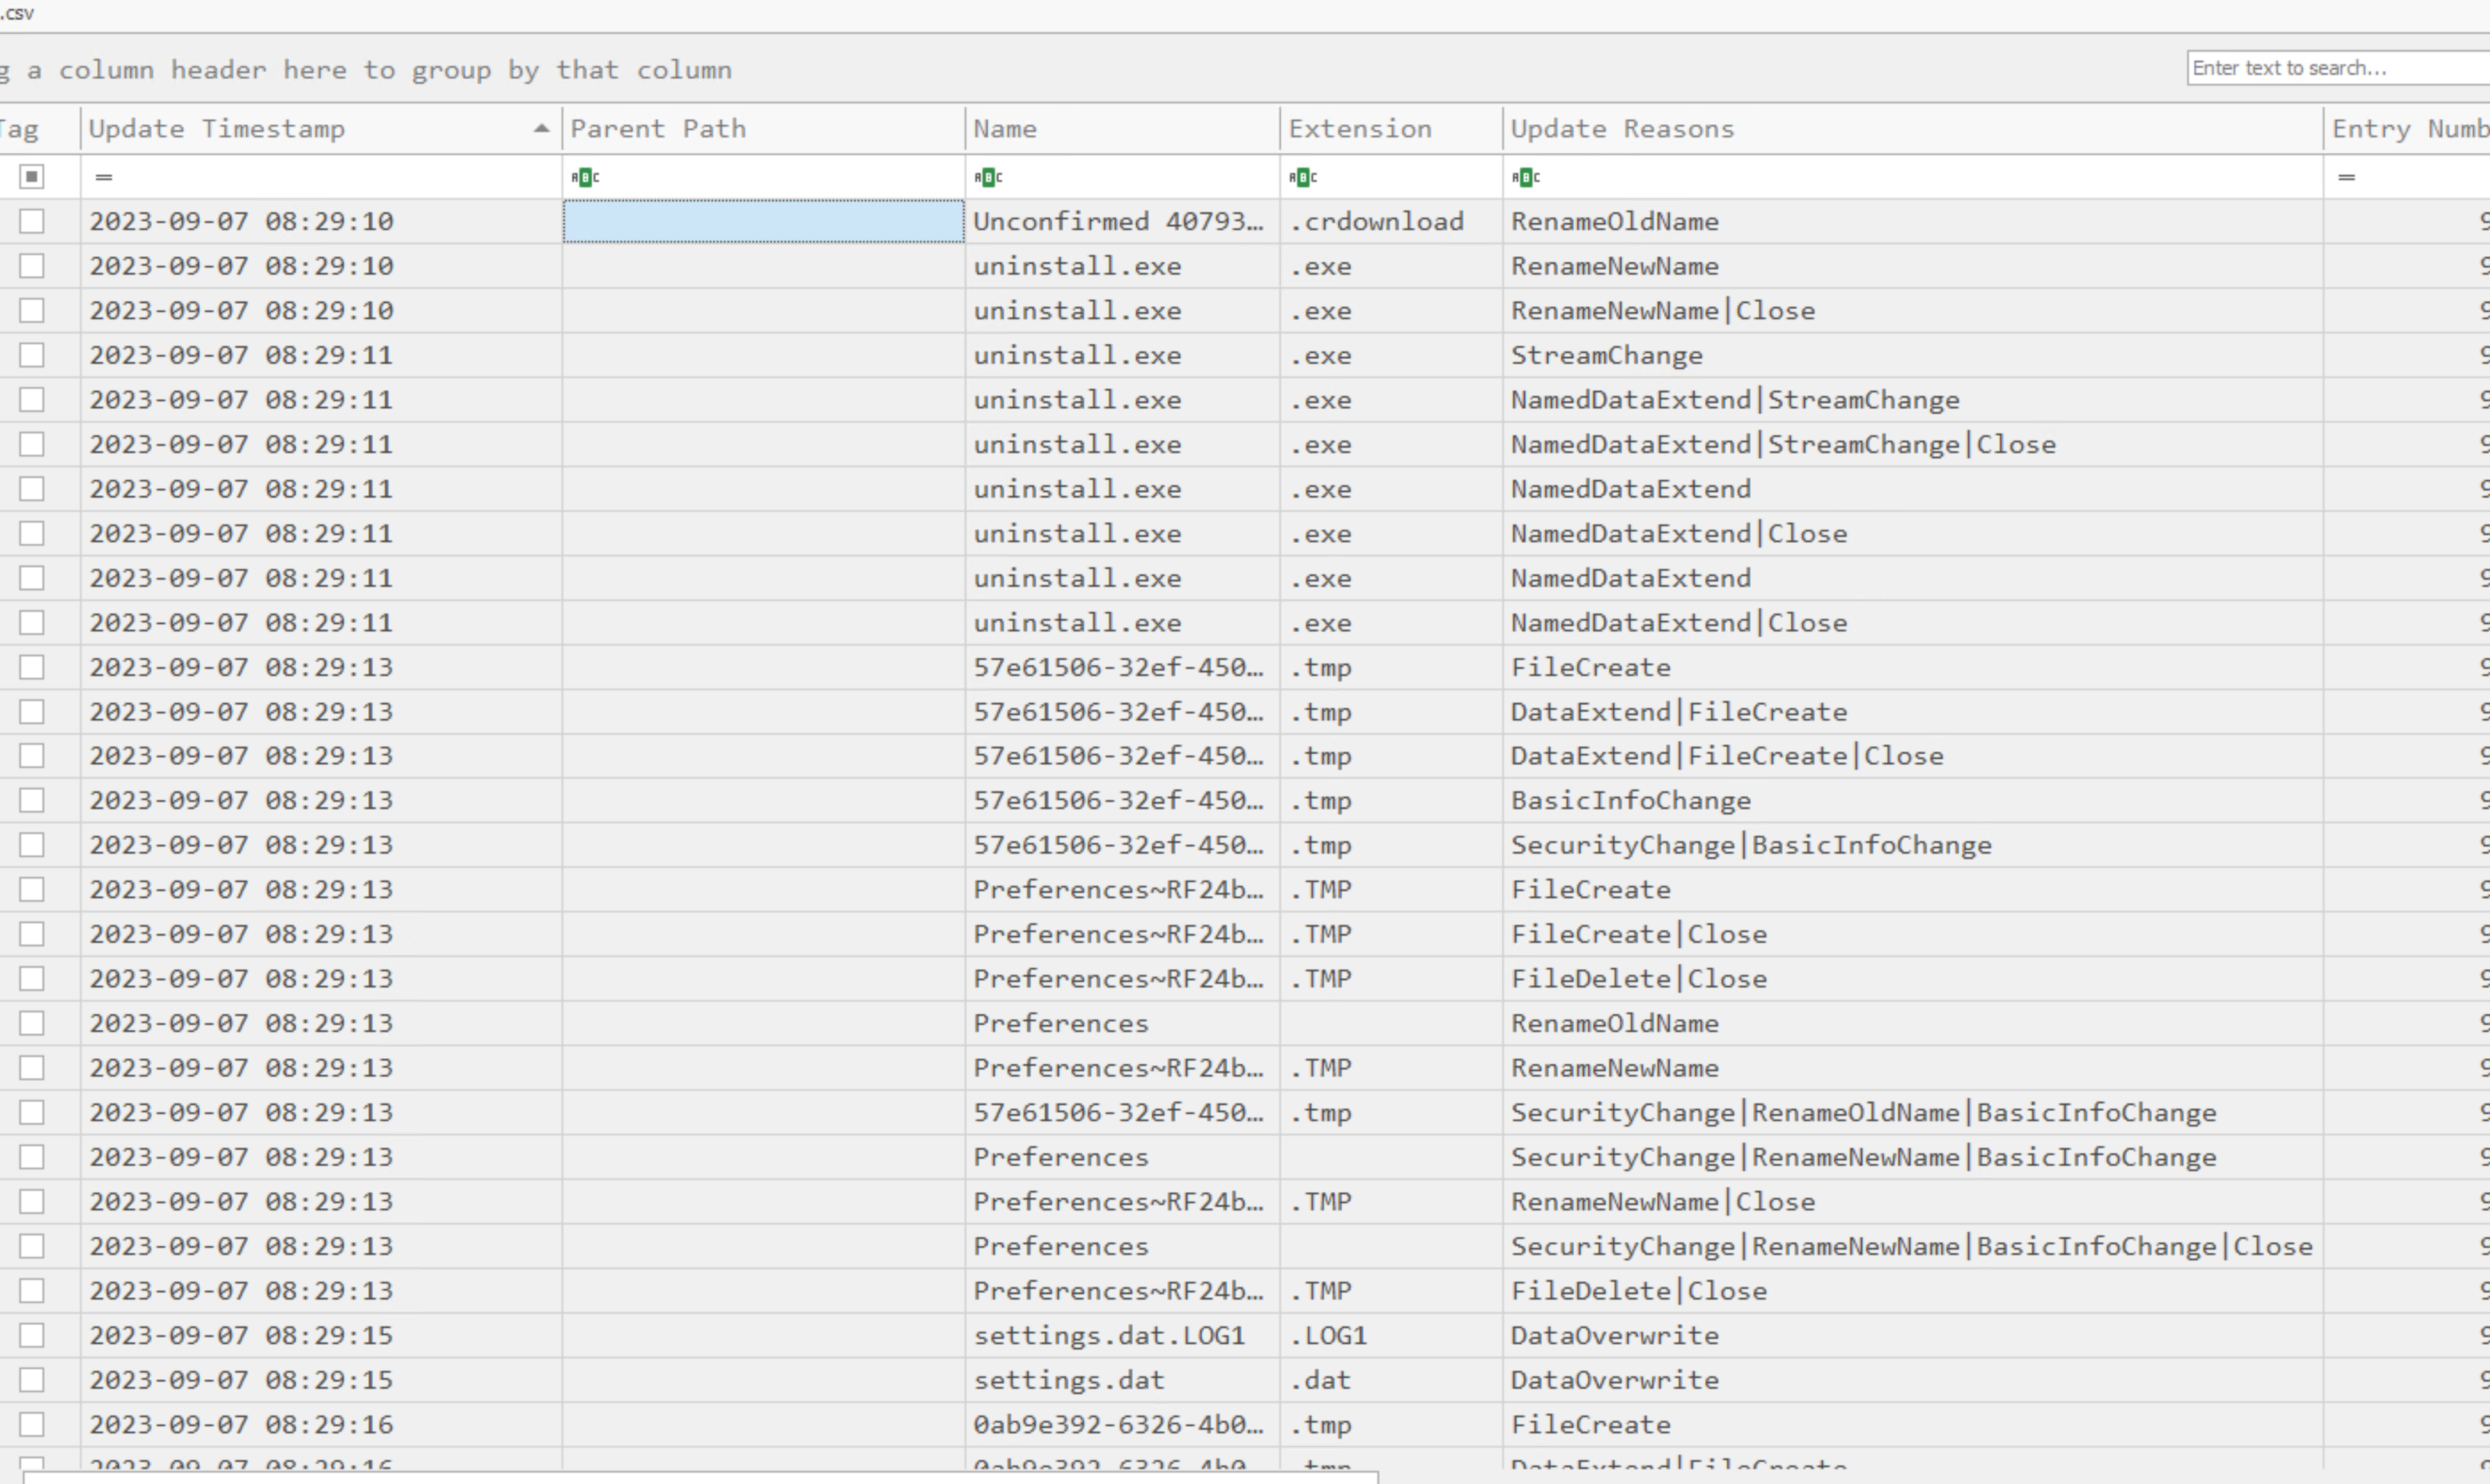The width and height of the screenshot is (2490, 1484).
Task: Click the '.crdownload' extension cell
Action: 1391,221
